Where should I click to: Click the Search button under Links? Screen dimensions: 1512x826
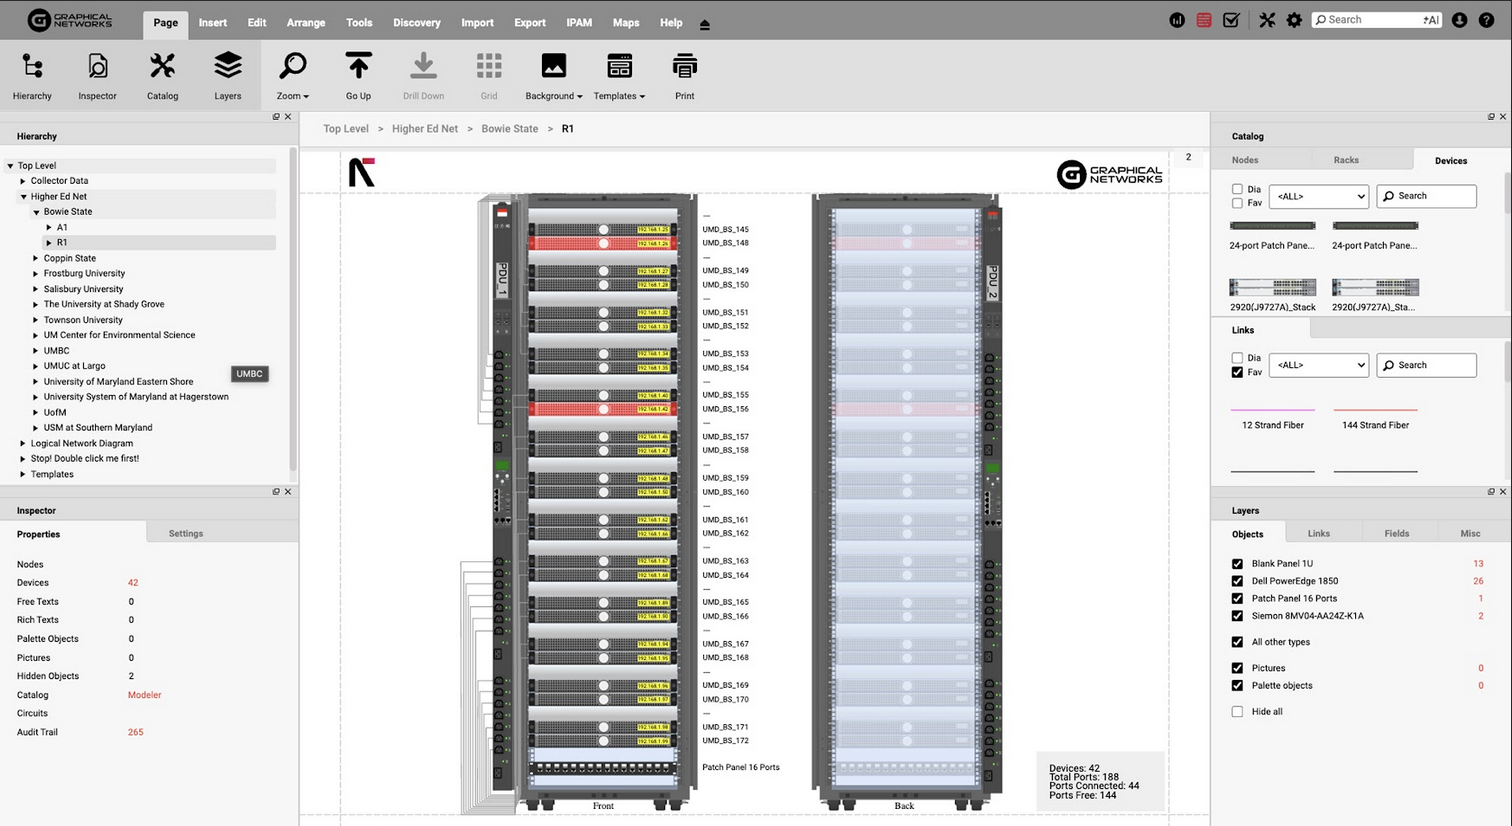tap(1426, 365)
